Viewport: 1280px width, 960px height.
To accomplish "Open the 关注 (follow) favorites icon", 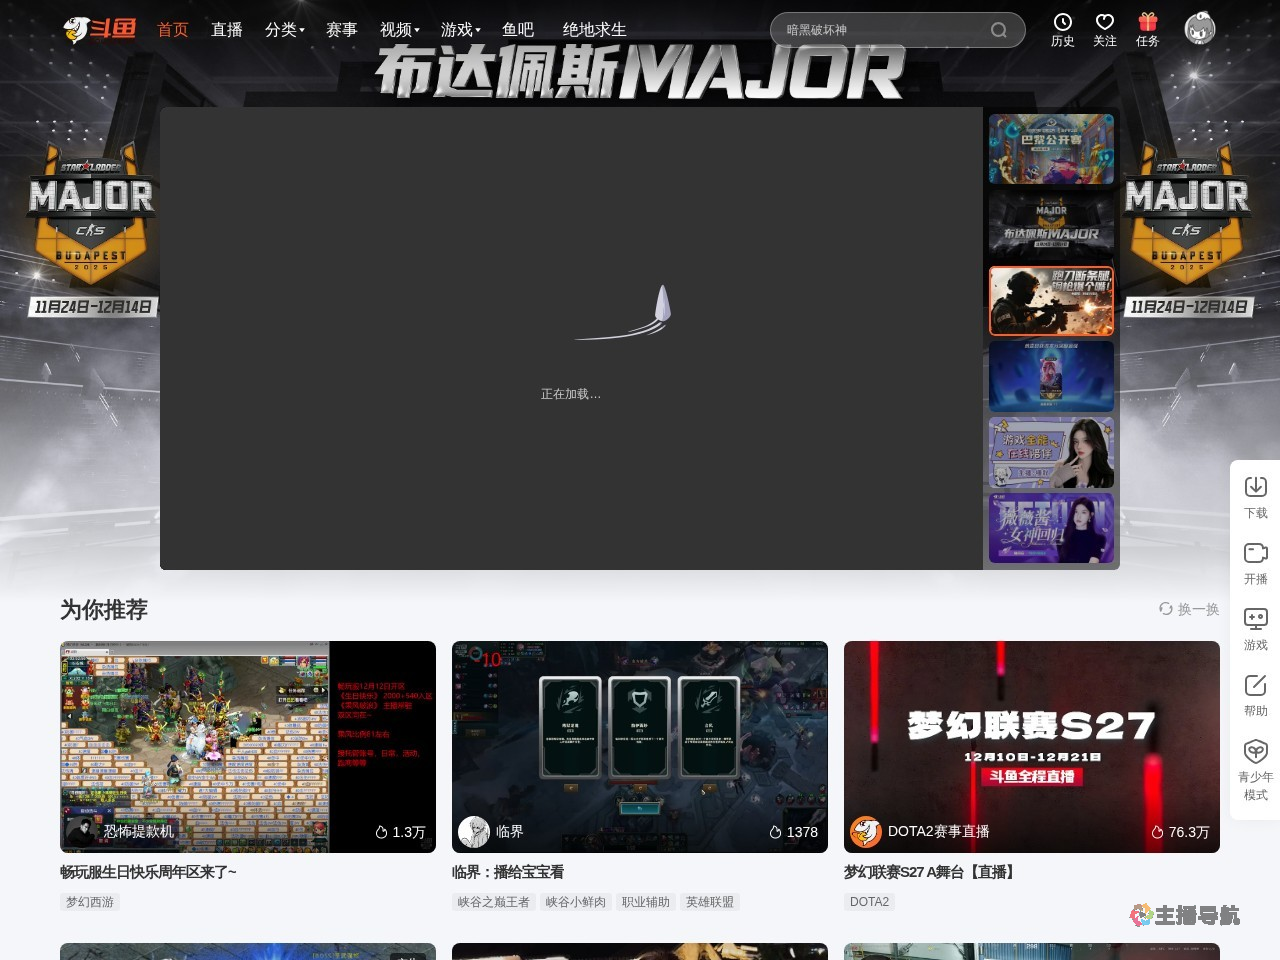I will (1104, 29).
